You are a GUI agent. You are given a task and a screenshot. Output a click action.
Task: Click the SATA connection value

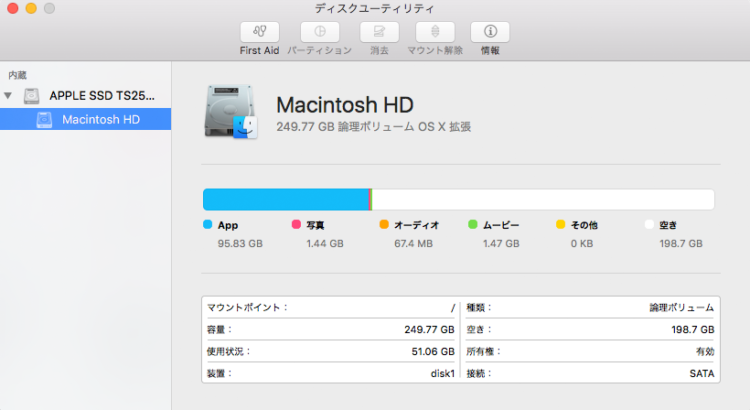point(702,374)
